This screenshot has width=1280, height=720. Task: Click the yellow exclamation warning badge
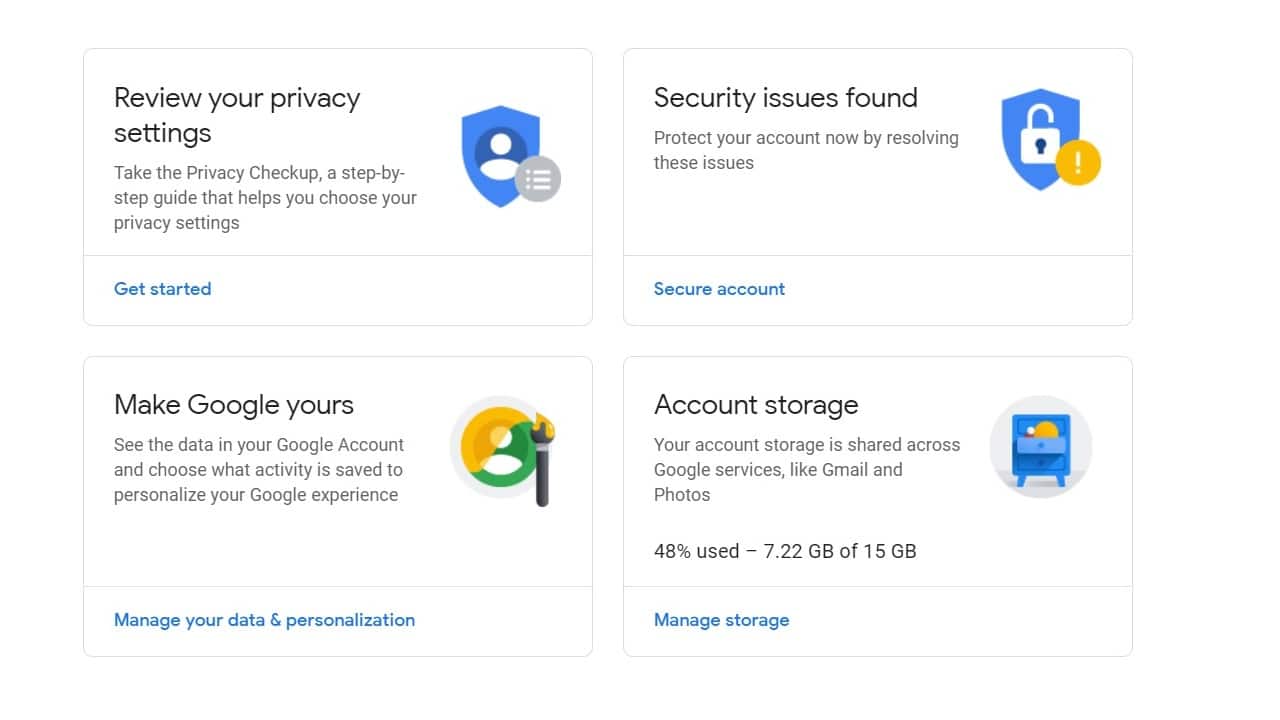tap(1078, 162)
